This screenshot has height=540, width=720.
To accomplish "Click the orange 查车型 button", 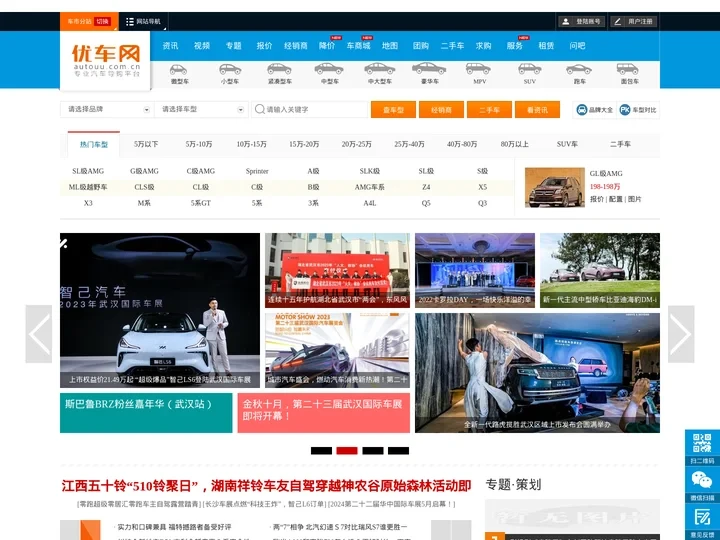I will (x=394, y=110).
